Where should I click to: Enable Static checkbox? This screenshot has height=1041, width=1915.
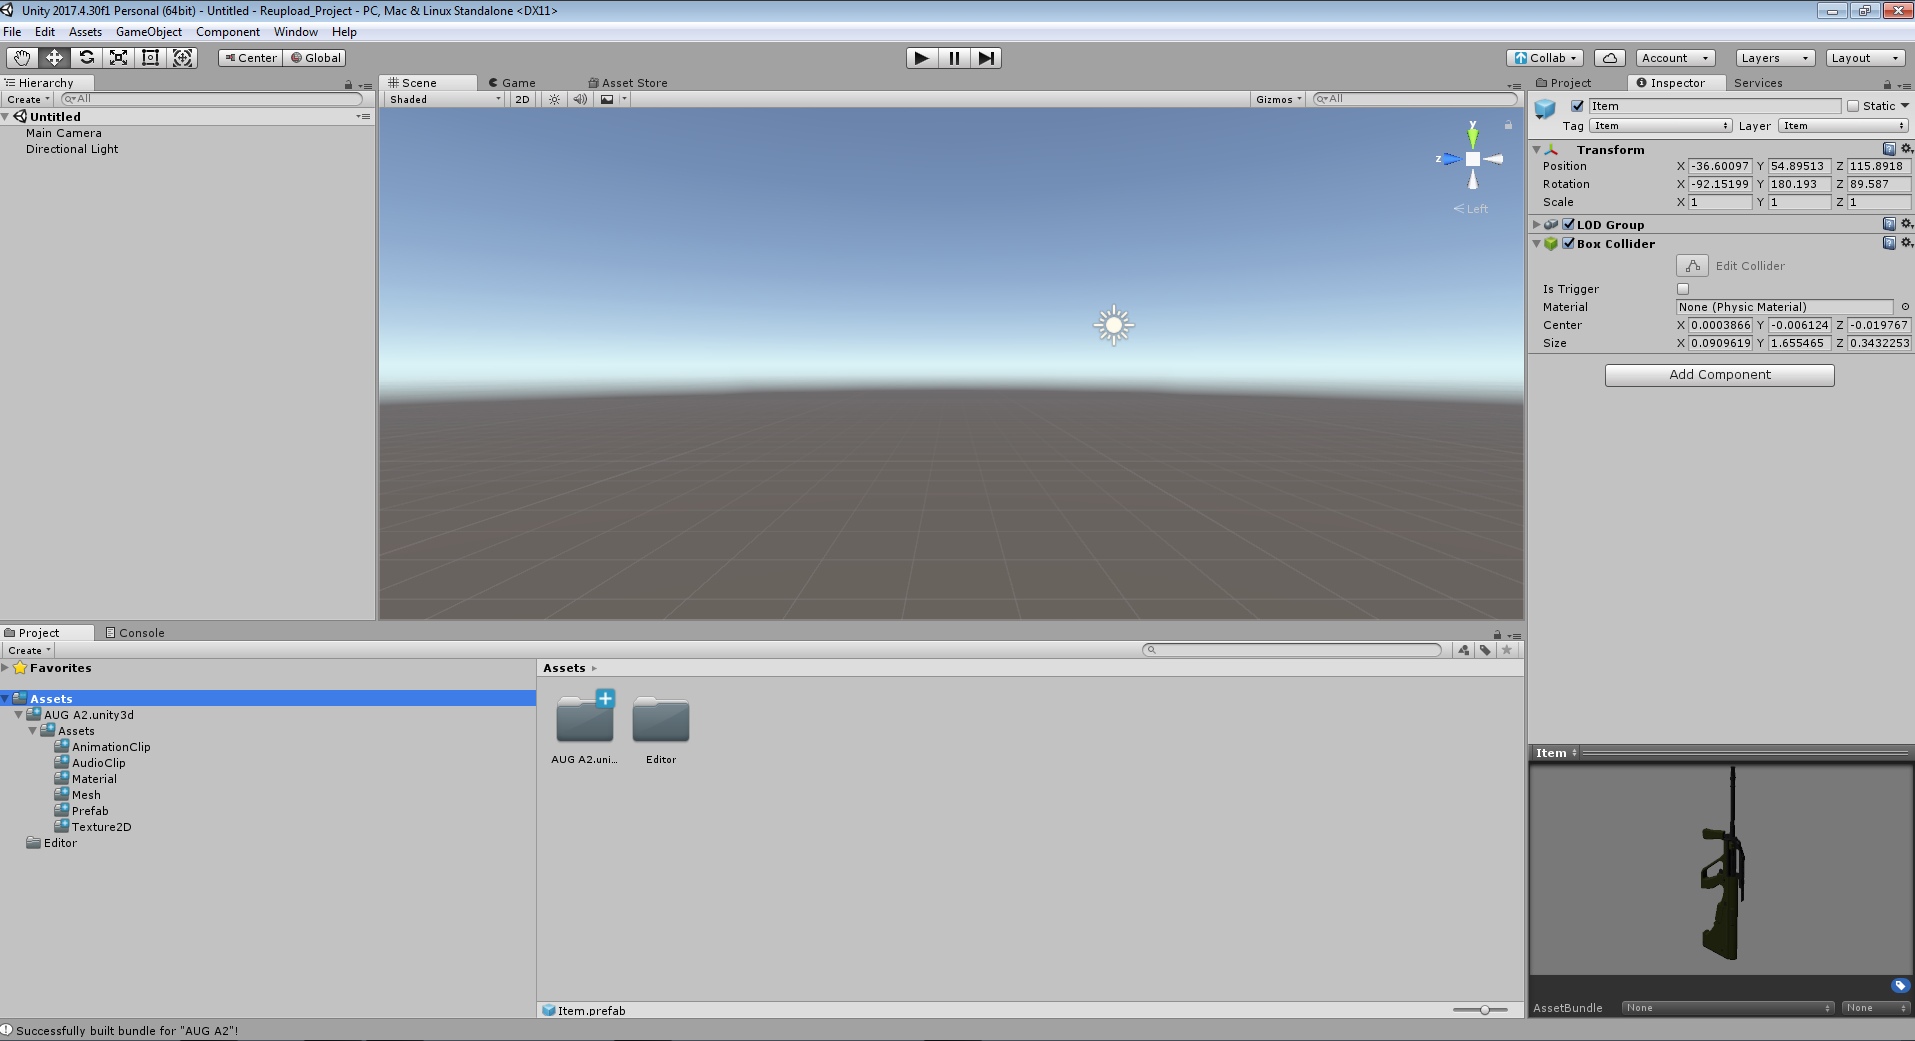tap(1853, 106)
